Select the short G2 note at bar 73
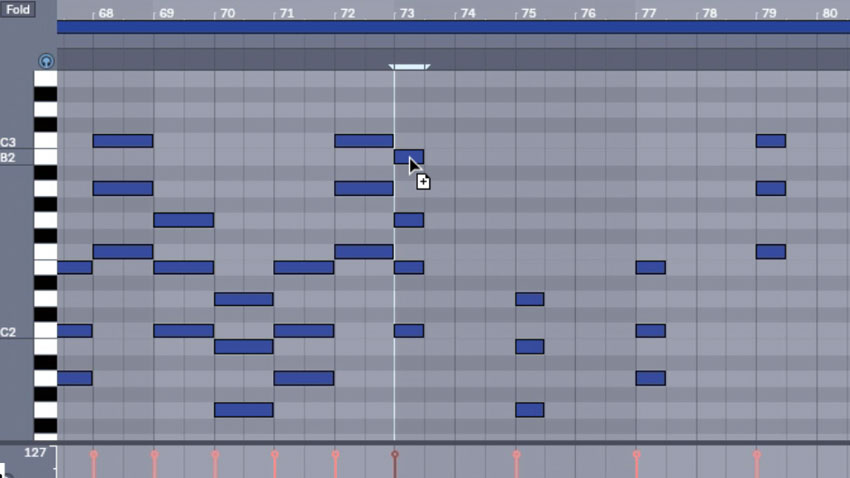 (x=409, y=220)
